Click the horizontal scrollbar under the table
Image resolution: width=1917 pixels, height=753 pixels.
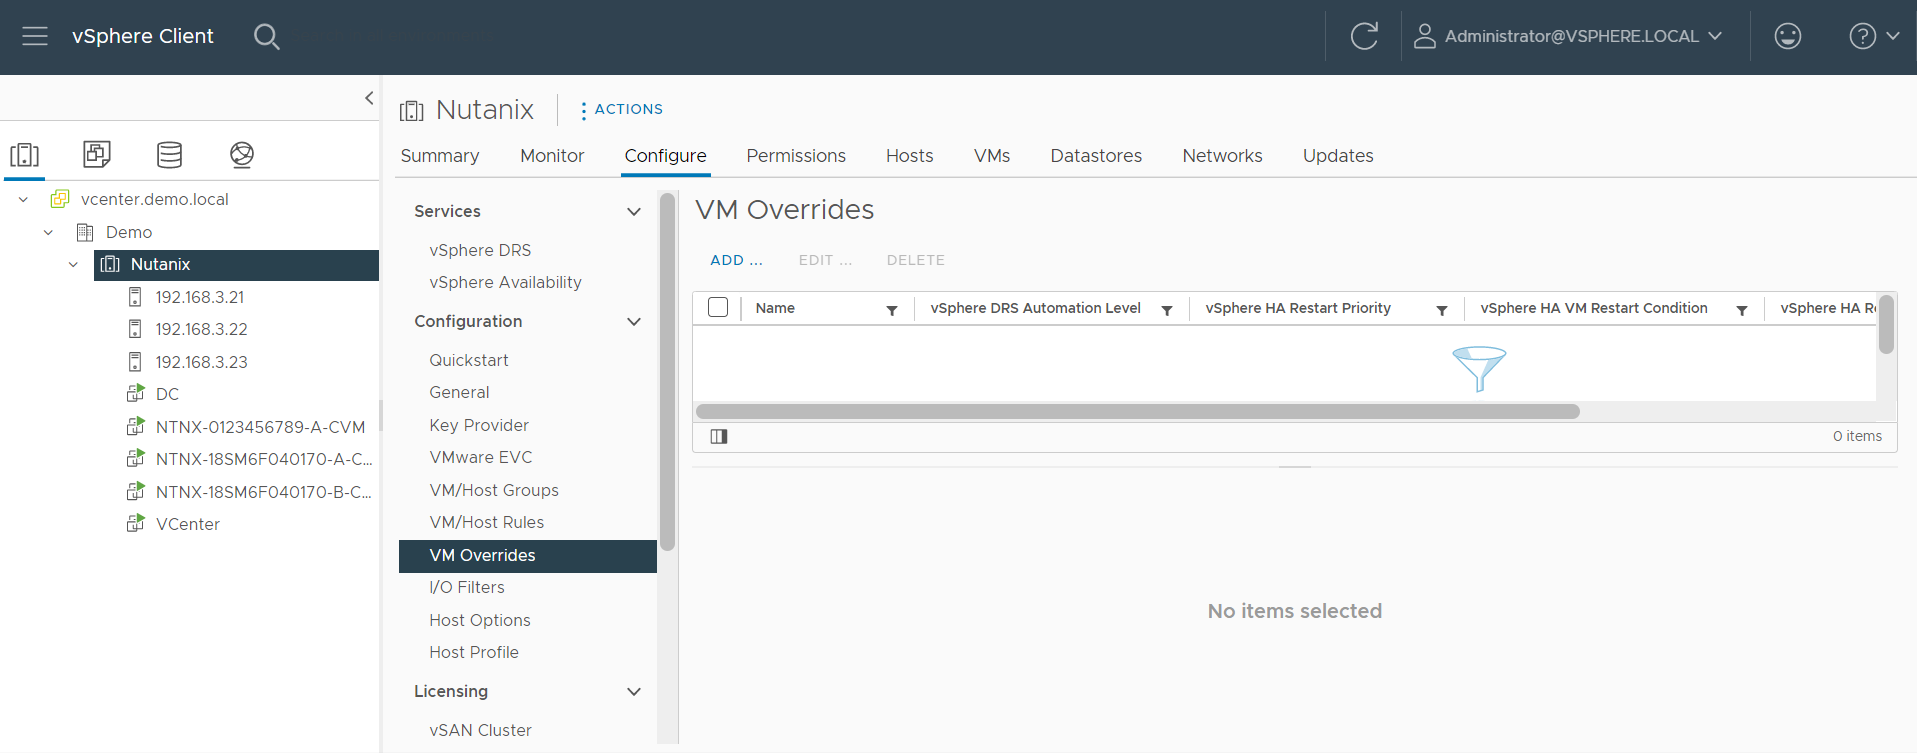pos(1137,412)
